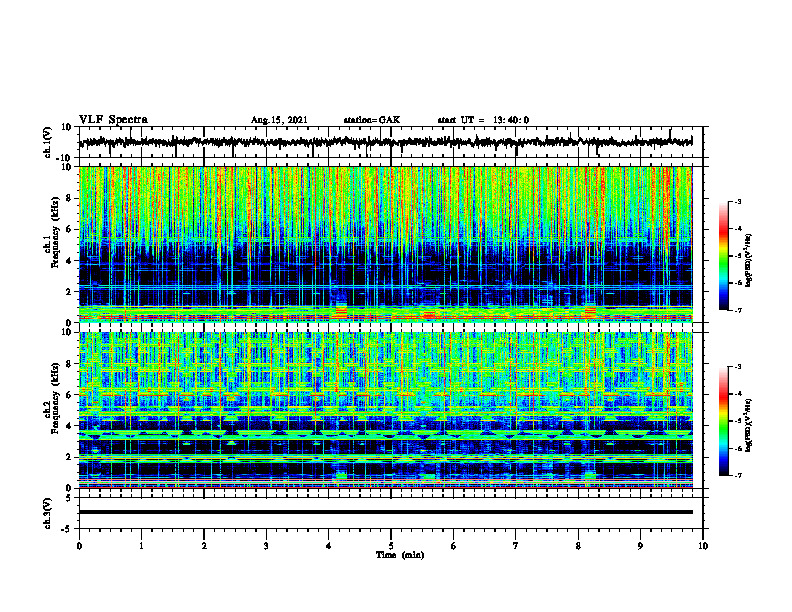The width and height of the screenshot is (792, 612).
Task: Click inside the ch.1 voltage waveform trace
Action: 385,142
